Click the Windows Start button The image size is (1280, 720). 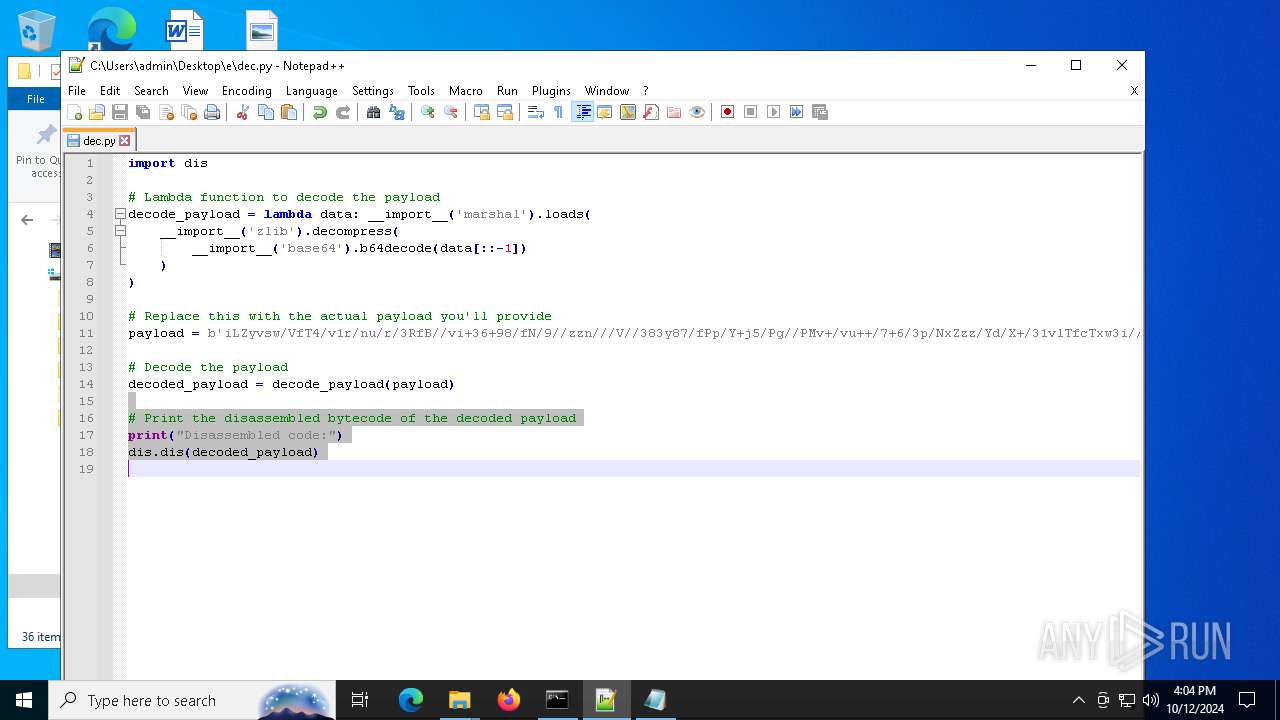click(x=24, y=700)
